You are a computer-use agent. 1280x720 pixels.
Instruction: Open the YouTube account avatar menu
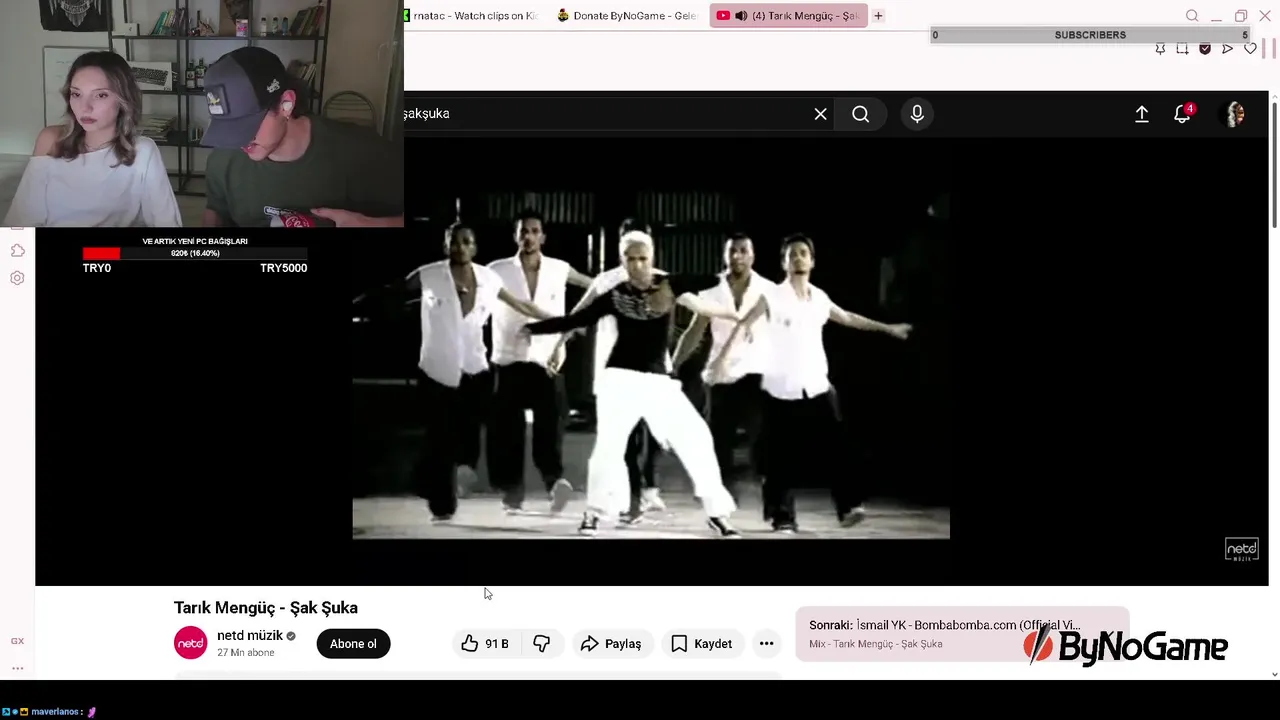point(1236,114)
